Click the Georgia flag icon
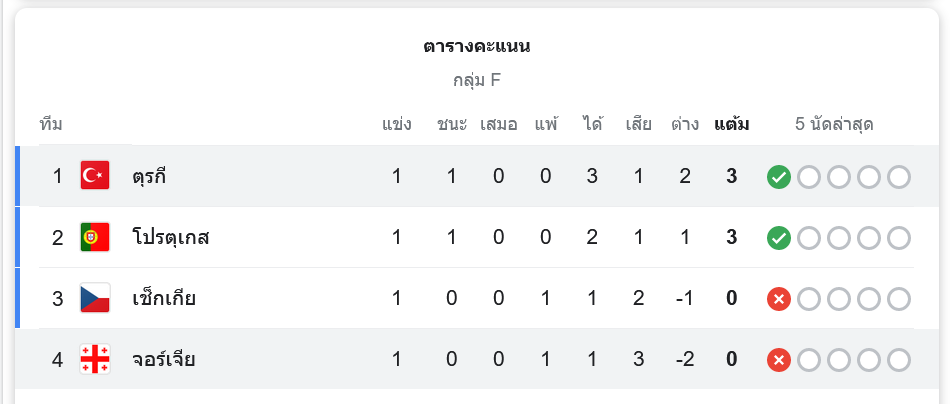 (95, 359)
